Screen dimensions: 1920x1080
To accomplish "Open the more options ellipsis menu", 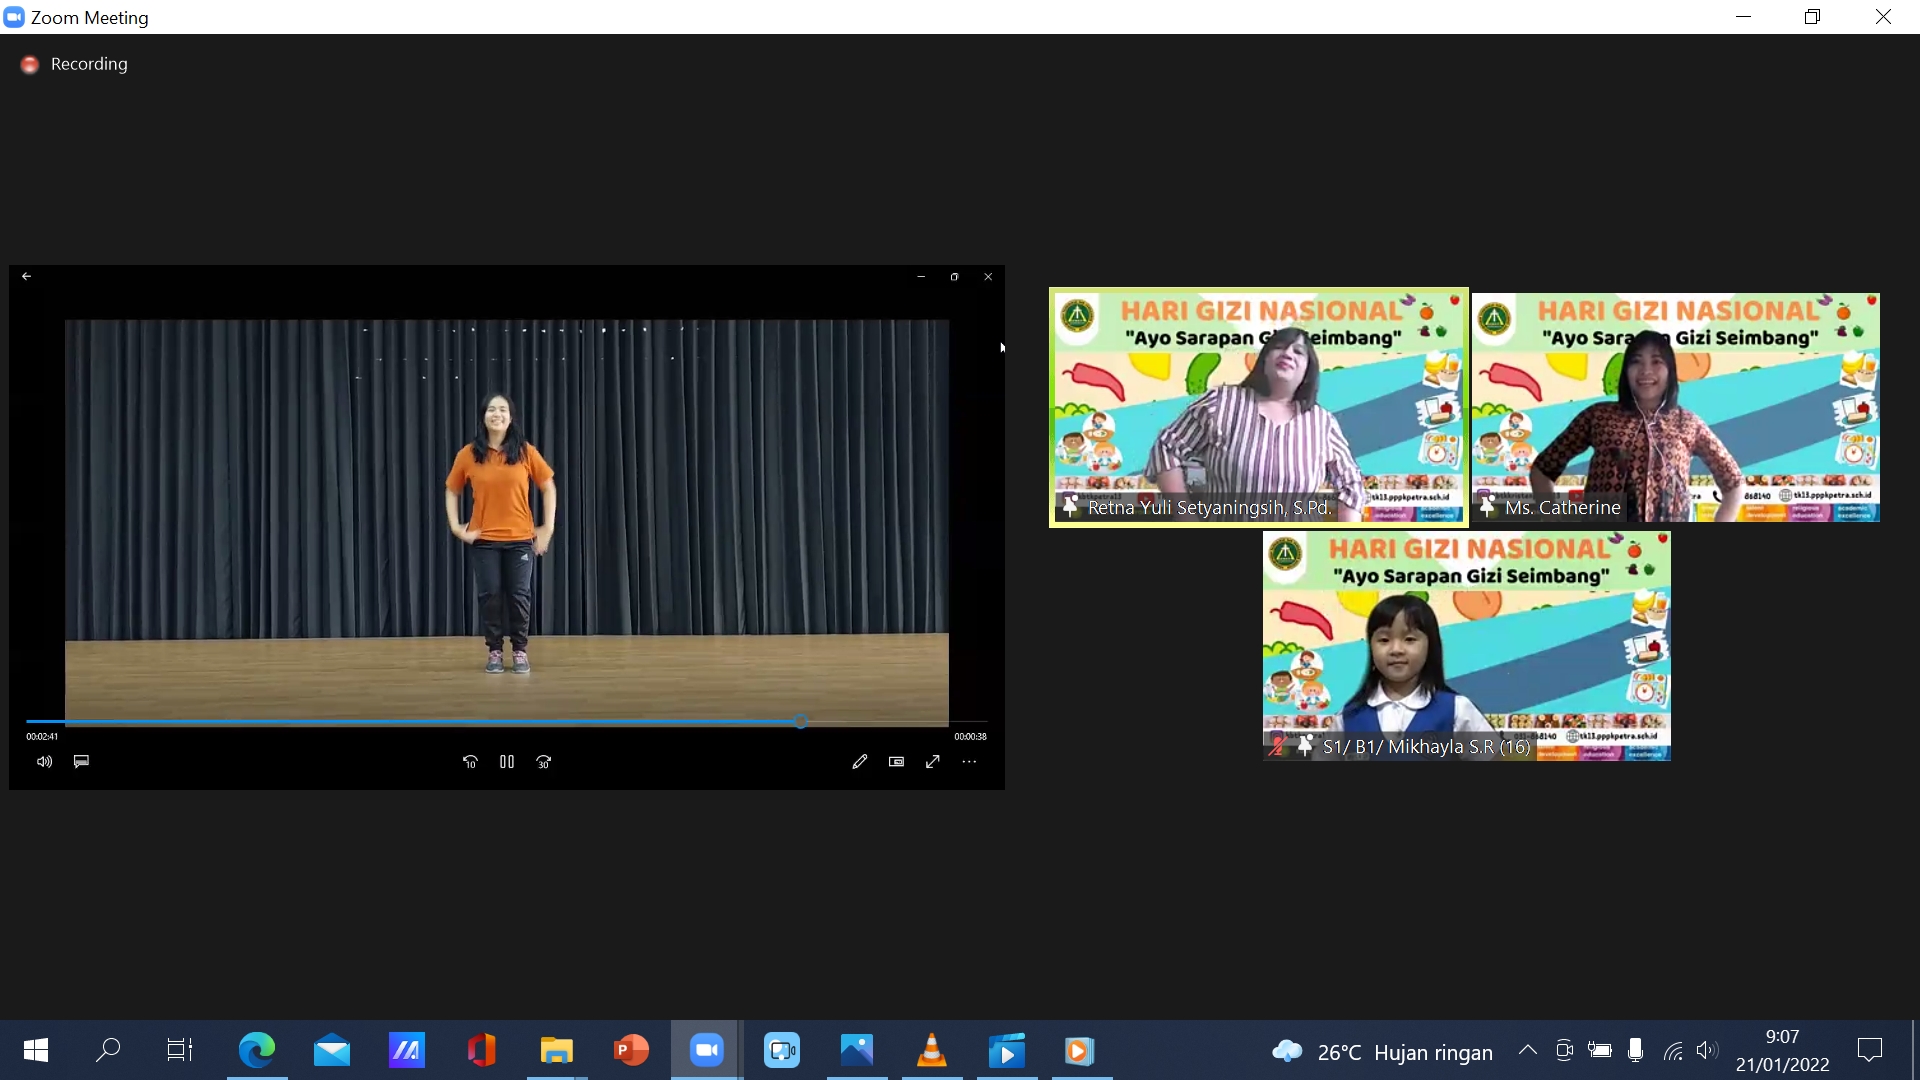I will click(x=969, y=762).
